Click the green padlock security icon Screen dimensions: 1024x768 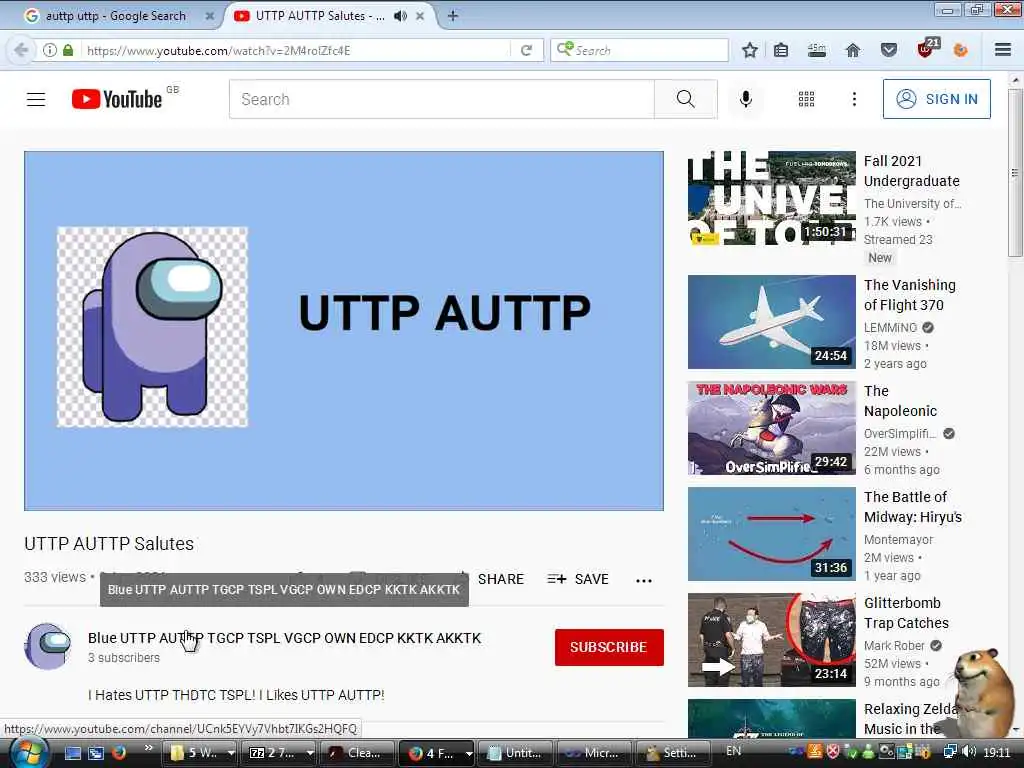pyautogui.click(x=68, y=50)
